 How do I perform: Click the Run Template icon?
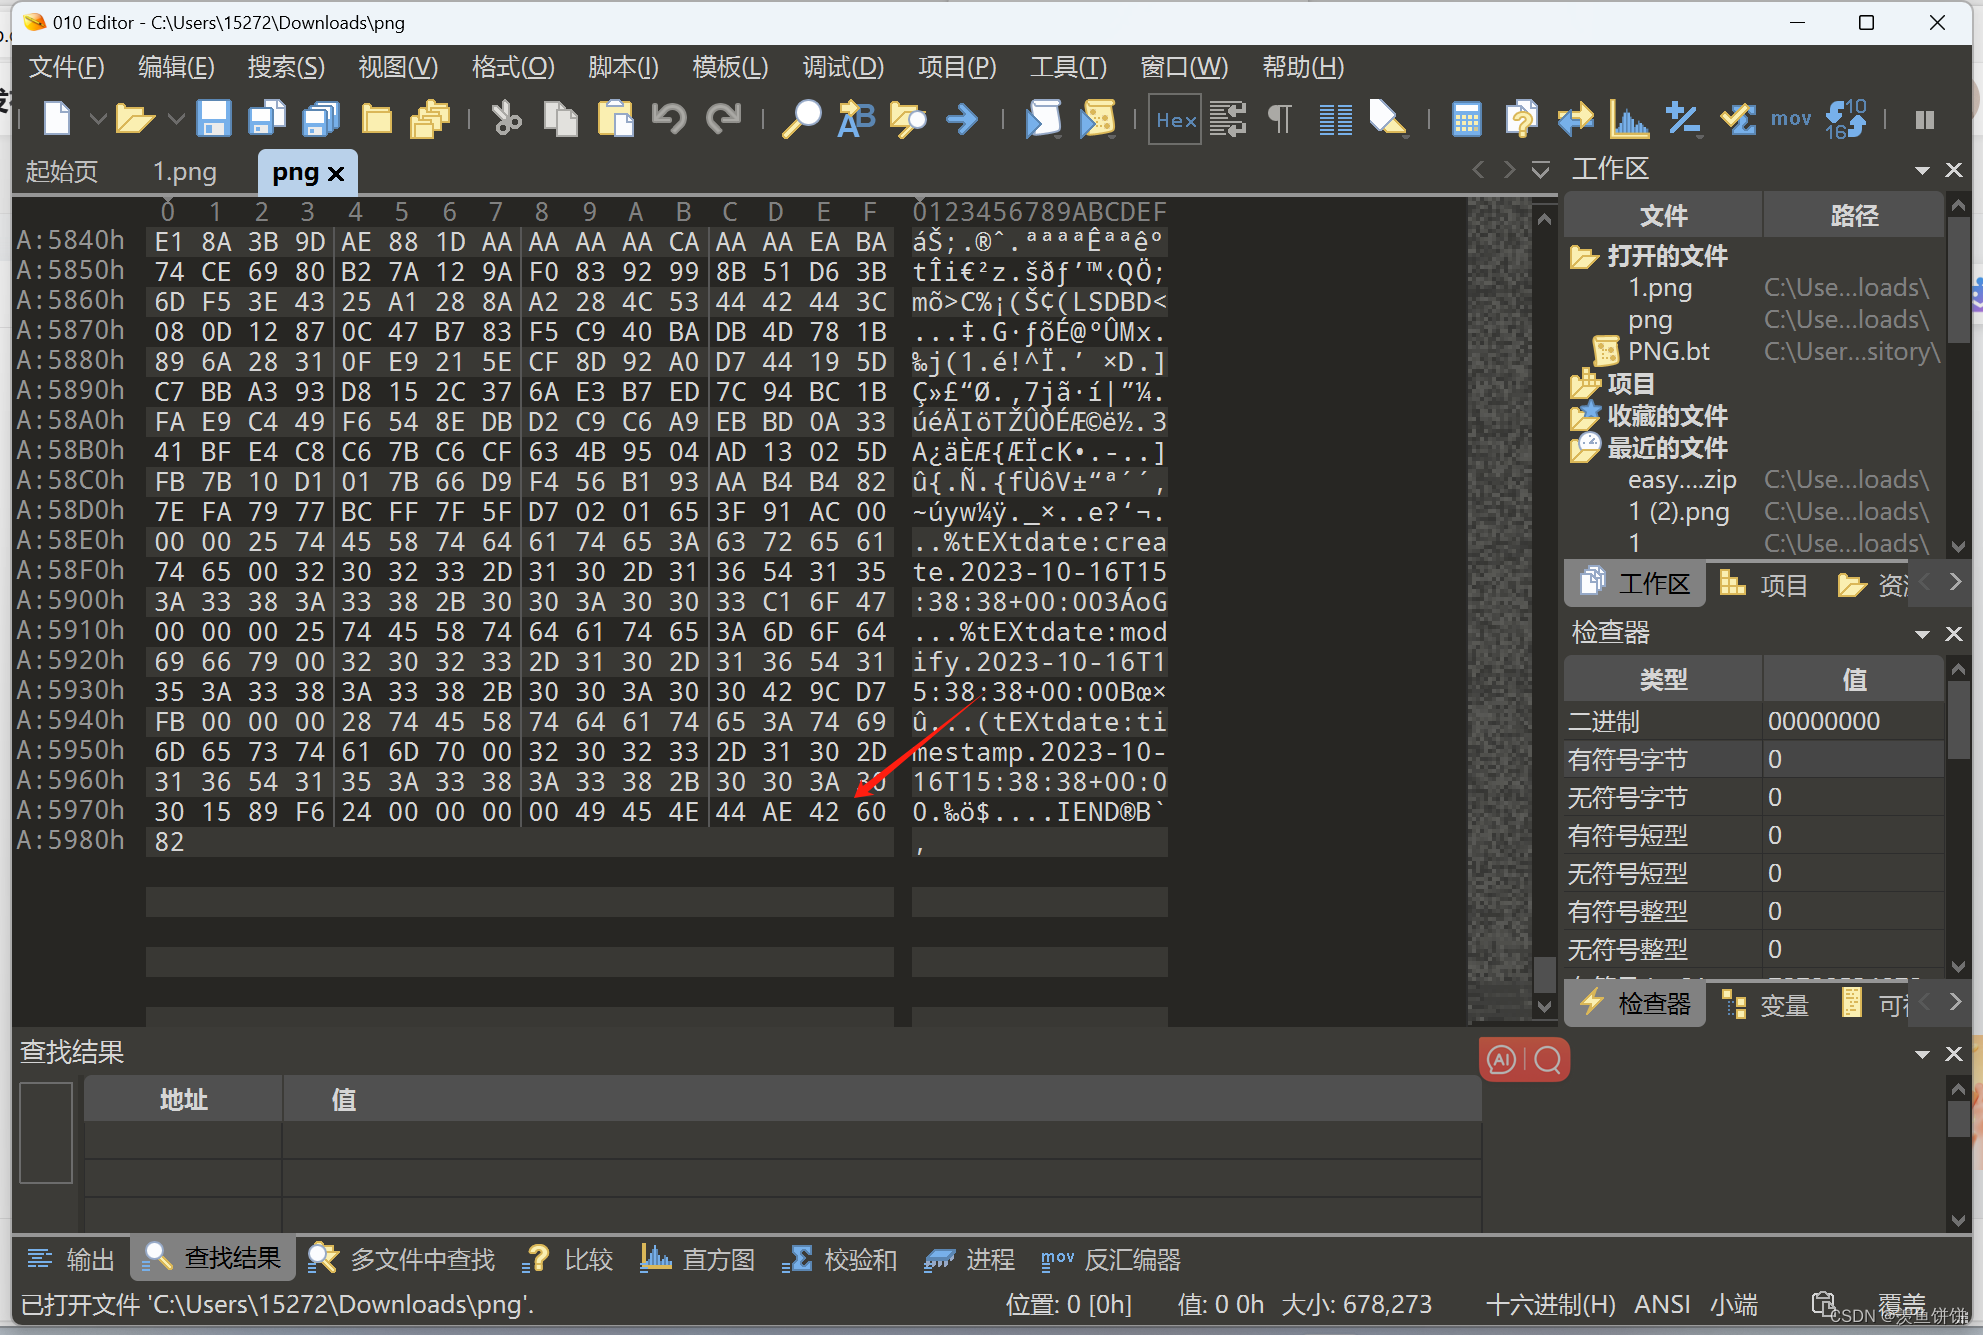[1097, 119]
